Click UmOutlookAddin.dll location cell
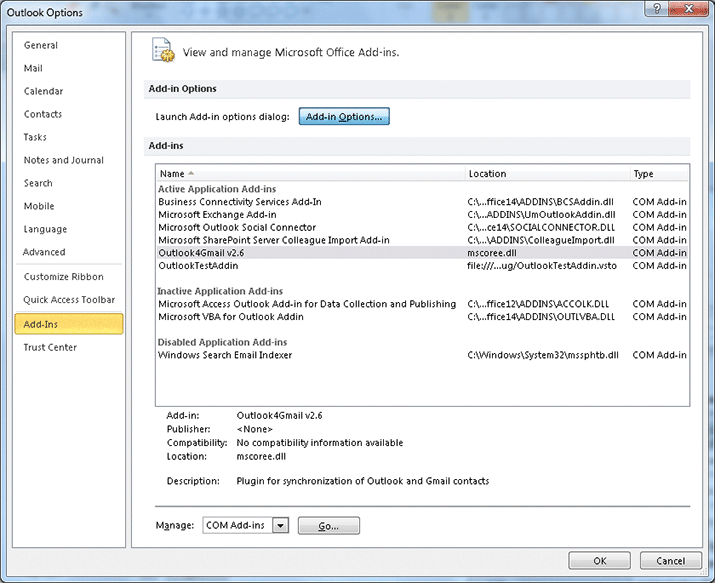 (x=541, y=215)
